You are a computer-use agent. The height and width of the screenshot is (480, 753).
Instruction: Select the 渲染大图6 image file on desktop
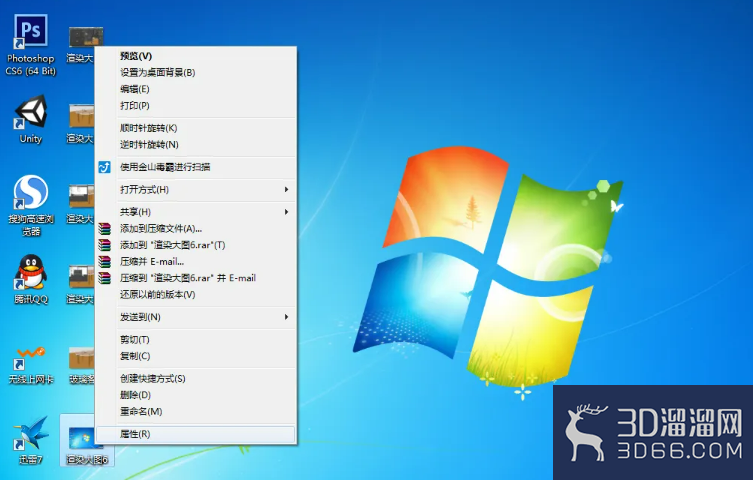pyautogui.click(x=86, y=441)
